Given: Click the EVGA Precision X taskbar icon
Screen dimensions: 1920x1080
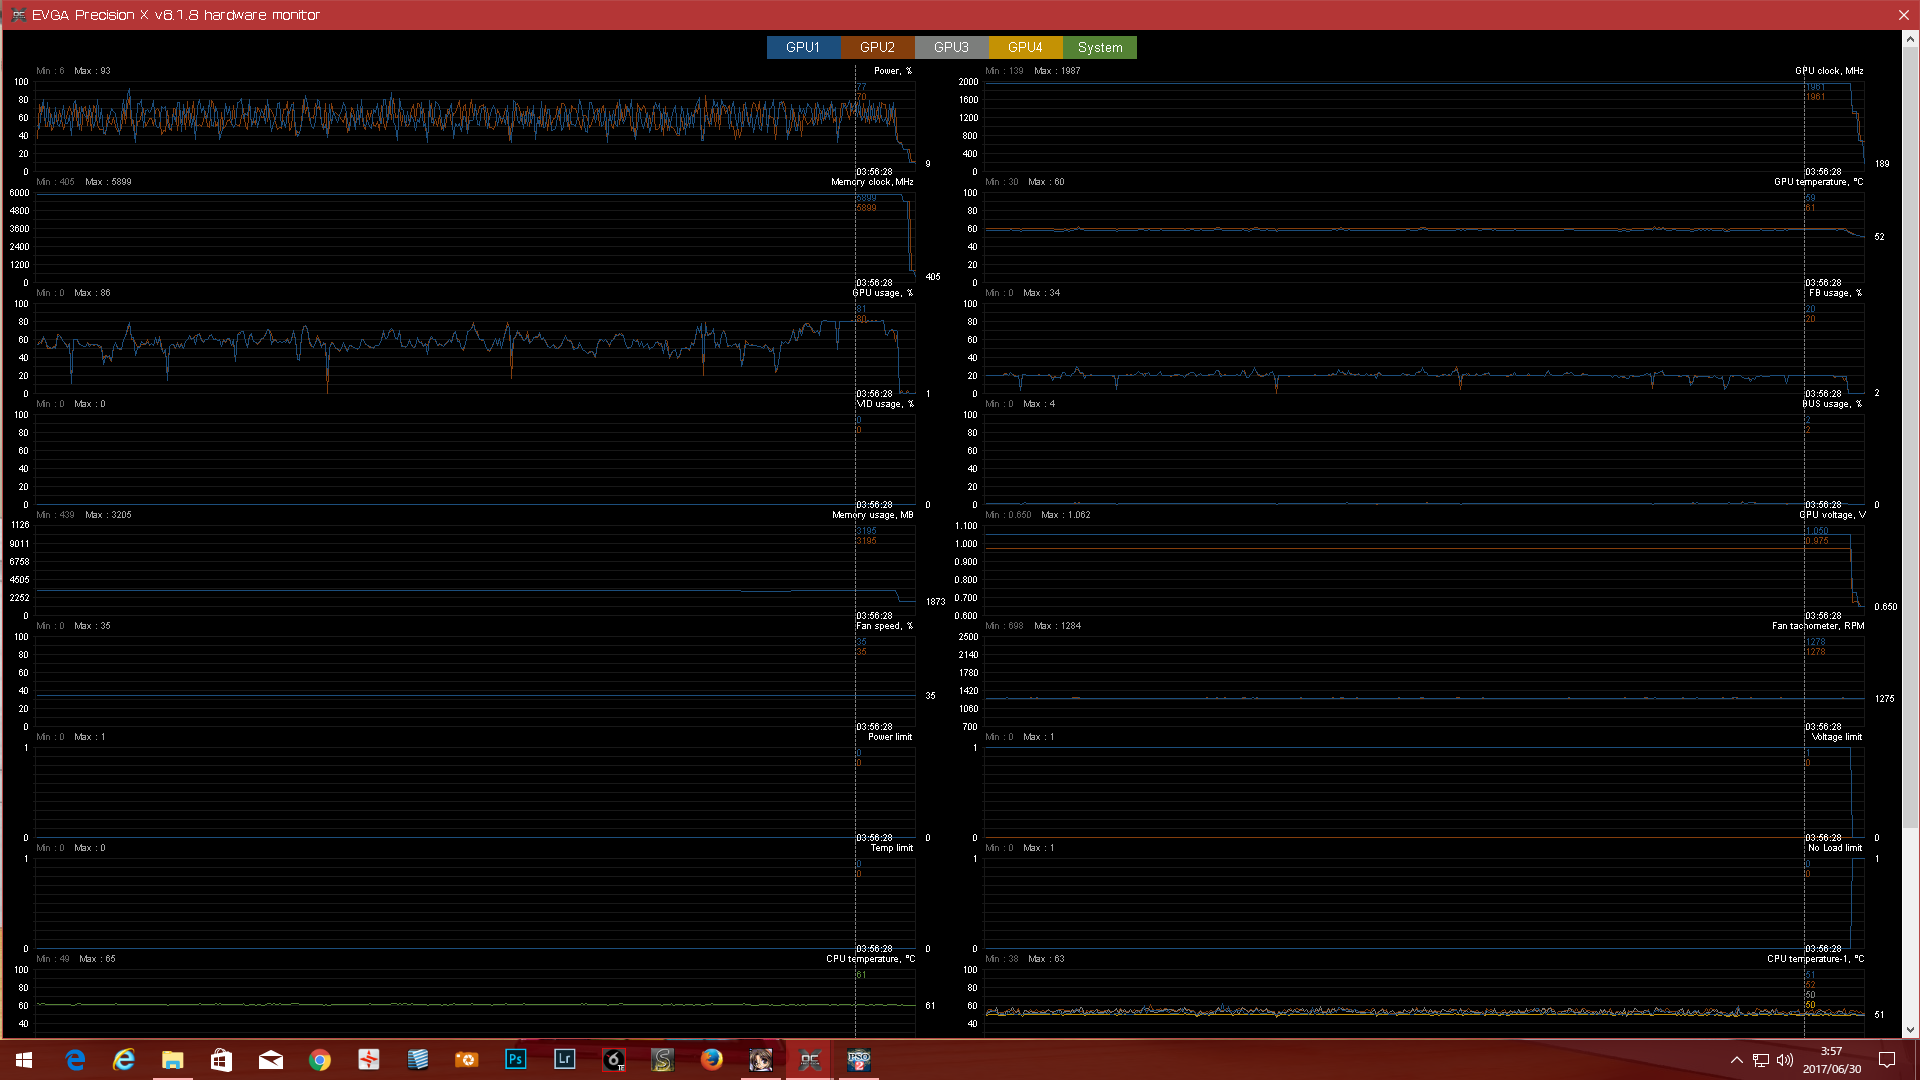Looking at the screenshot, I should [810, 1059].
